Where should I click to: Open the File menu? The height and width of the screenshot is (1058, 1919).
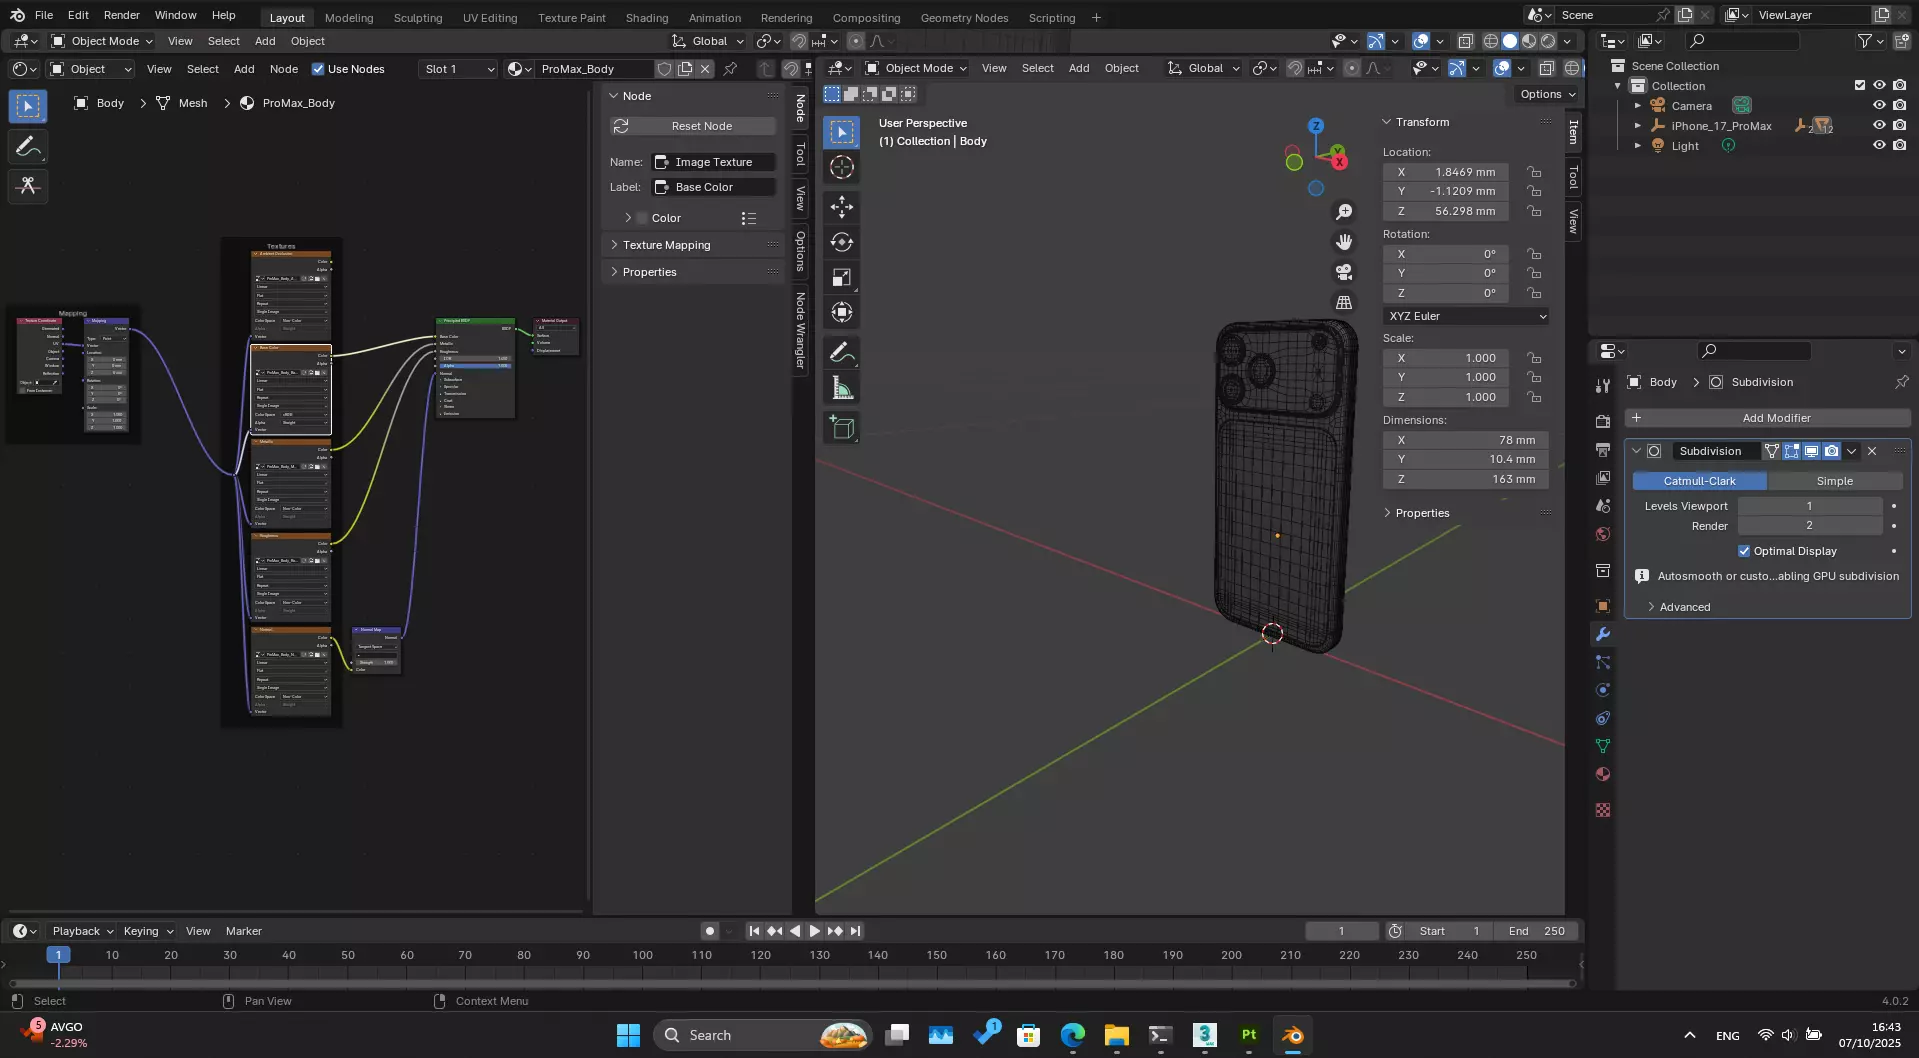(x=44, y=15)
